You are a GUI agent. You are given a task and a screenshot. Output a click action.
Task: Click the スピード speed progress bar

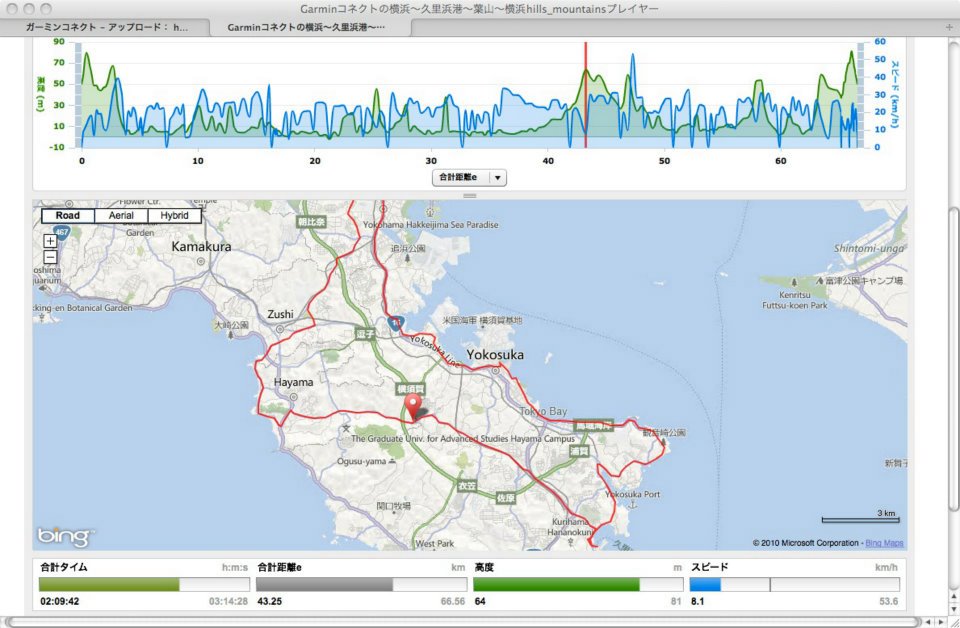click(x=795, y=585)
